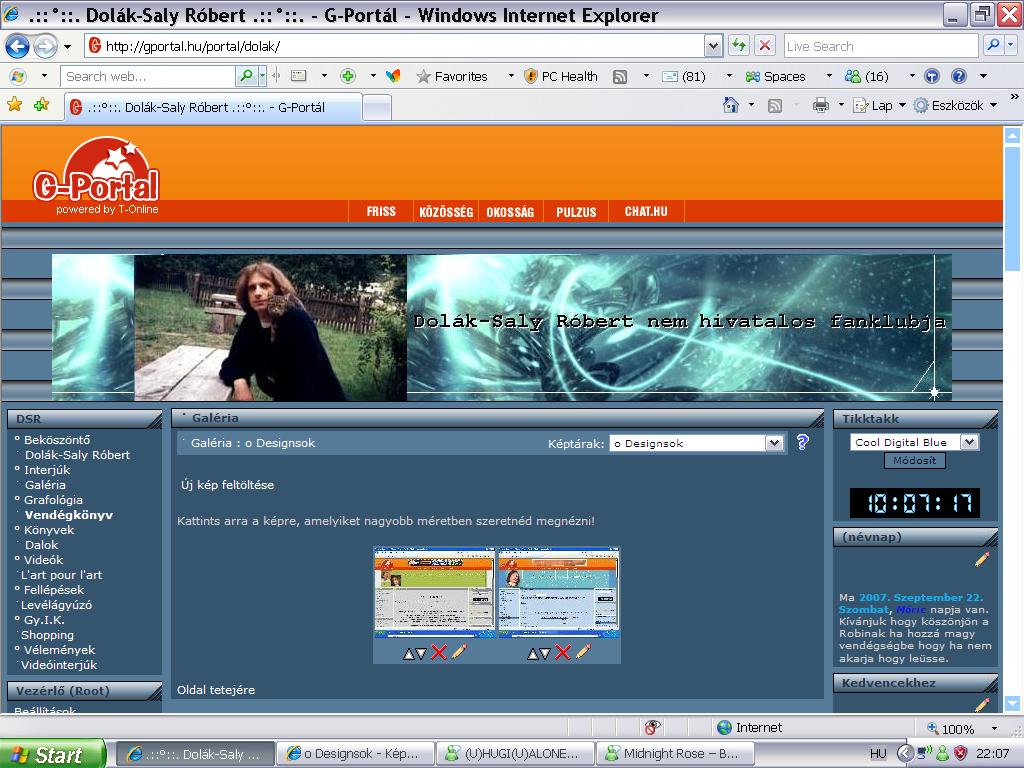Screen dimensions: 1024x768
Task: Open the first design thumbnail image
Action: point(434,592)
